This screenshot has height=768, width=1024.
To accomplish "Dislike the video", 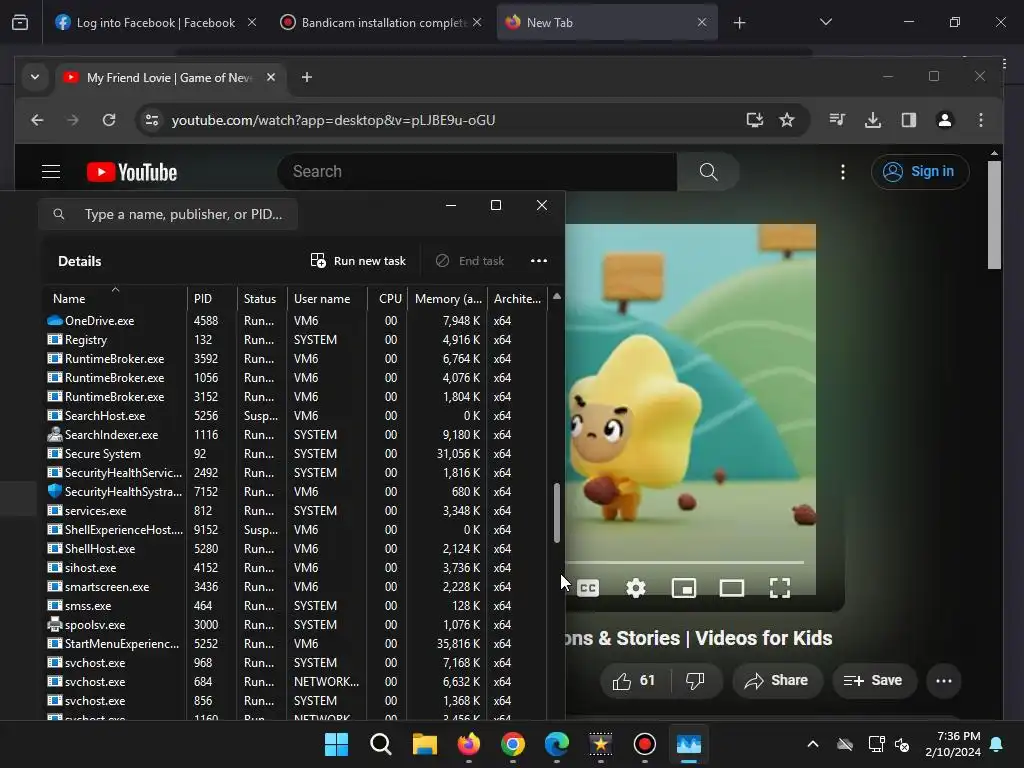I will pos(696,681).
